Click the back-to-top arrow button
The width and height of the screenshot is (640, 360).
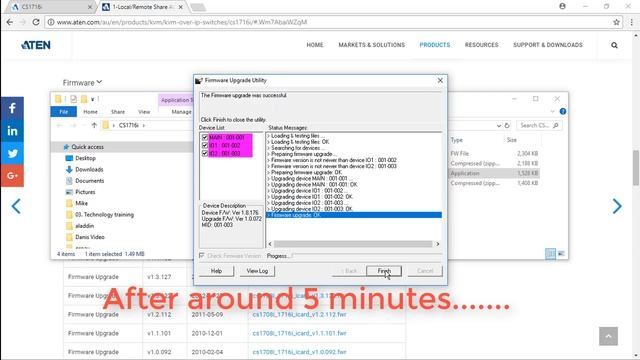[x=608, y=336]
